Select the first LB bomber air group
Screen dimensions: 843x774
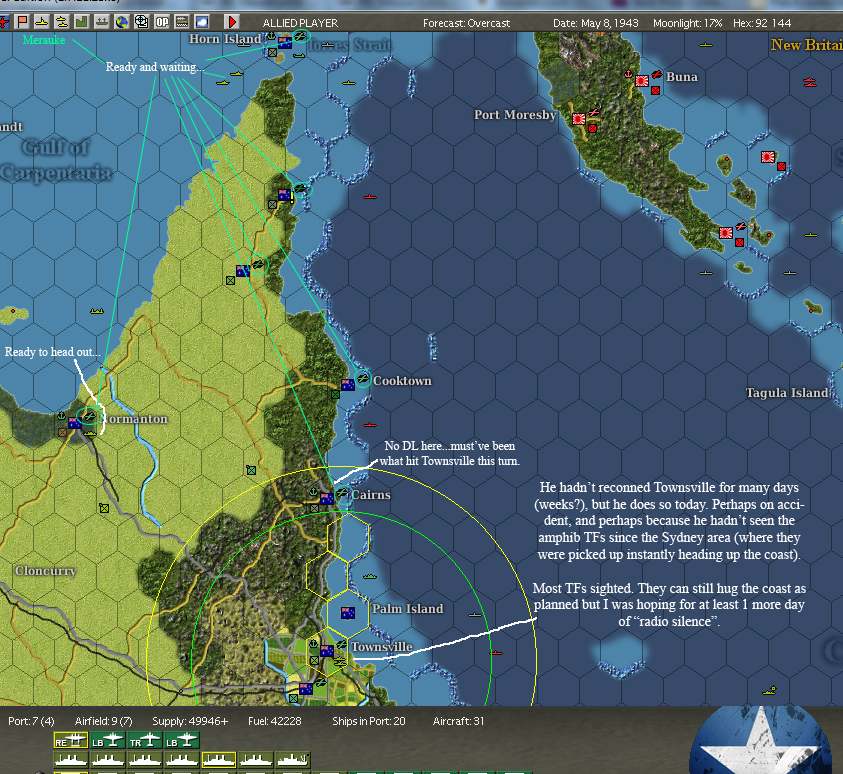[x=107, y=741]
